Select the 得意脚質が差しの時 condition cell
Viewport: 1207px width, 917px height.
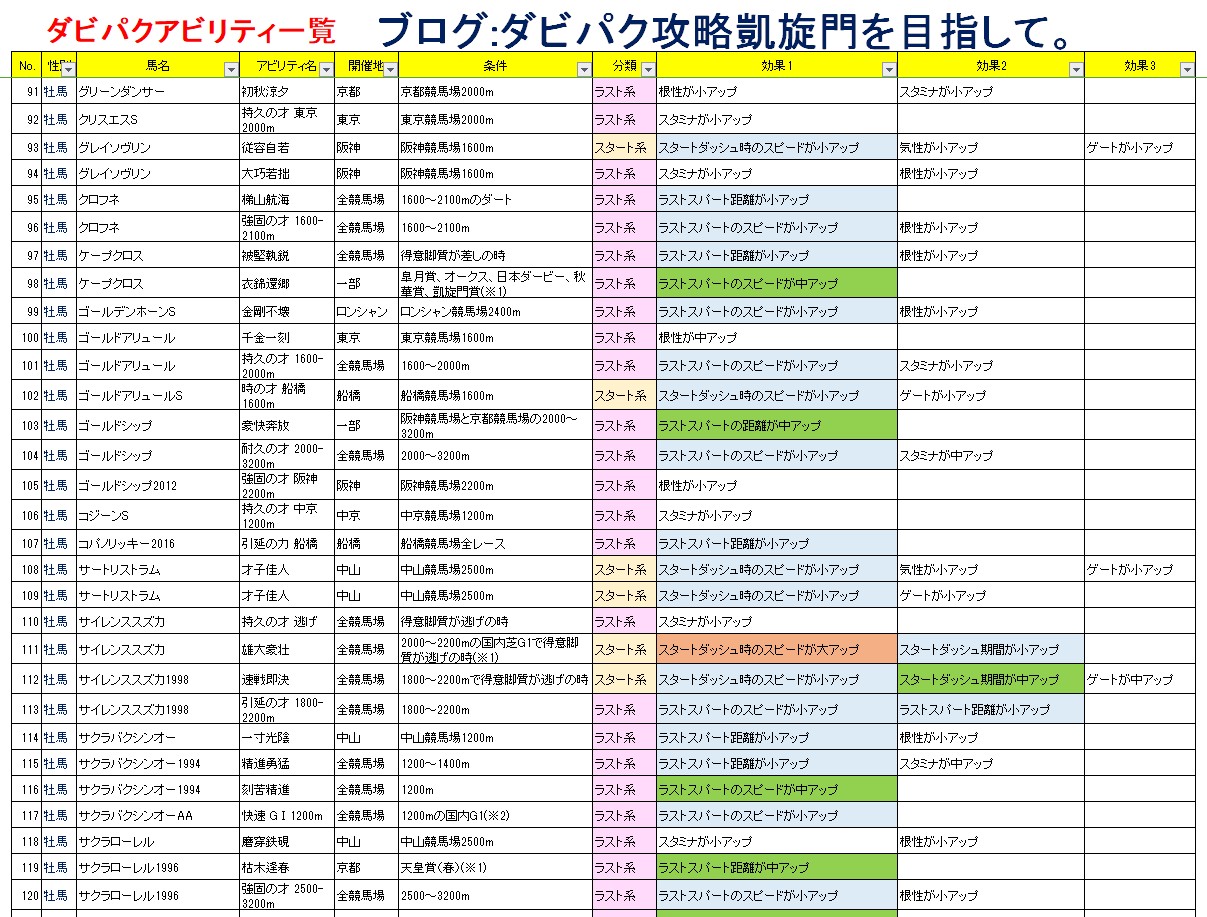[495, 255]
